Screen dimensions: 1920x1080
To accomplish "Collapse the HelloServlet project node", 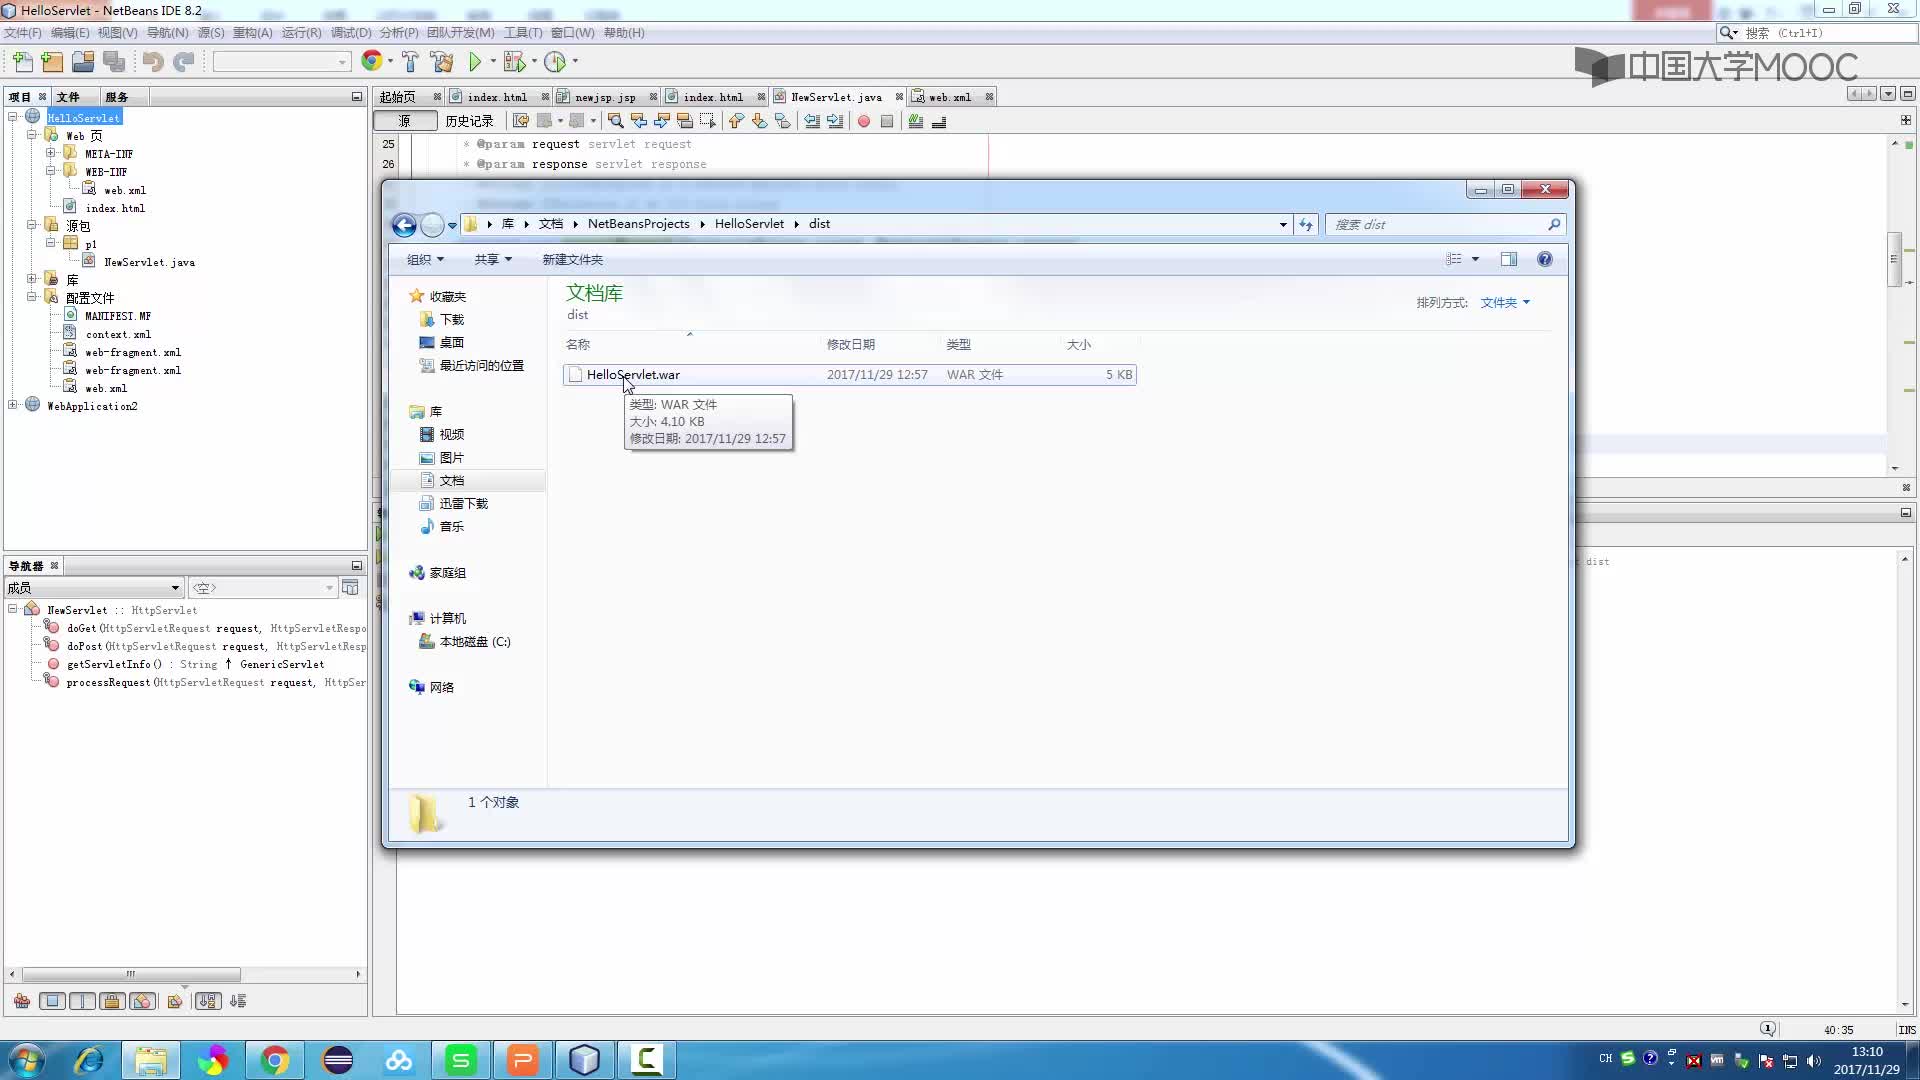I will 13,117.
